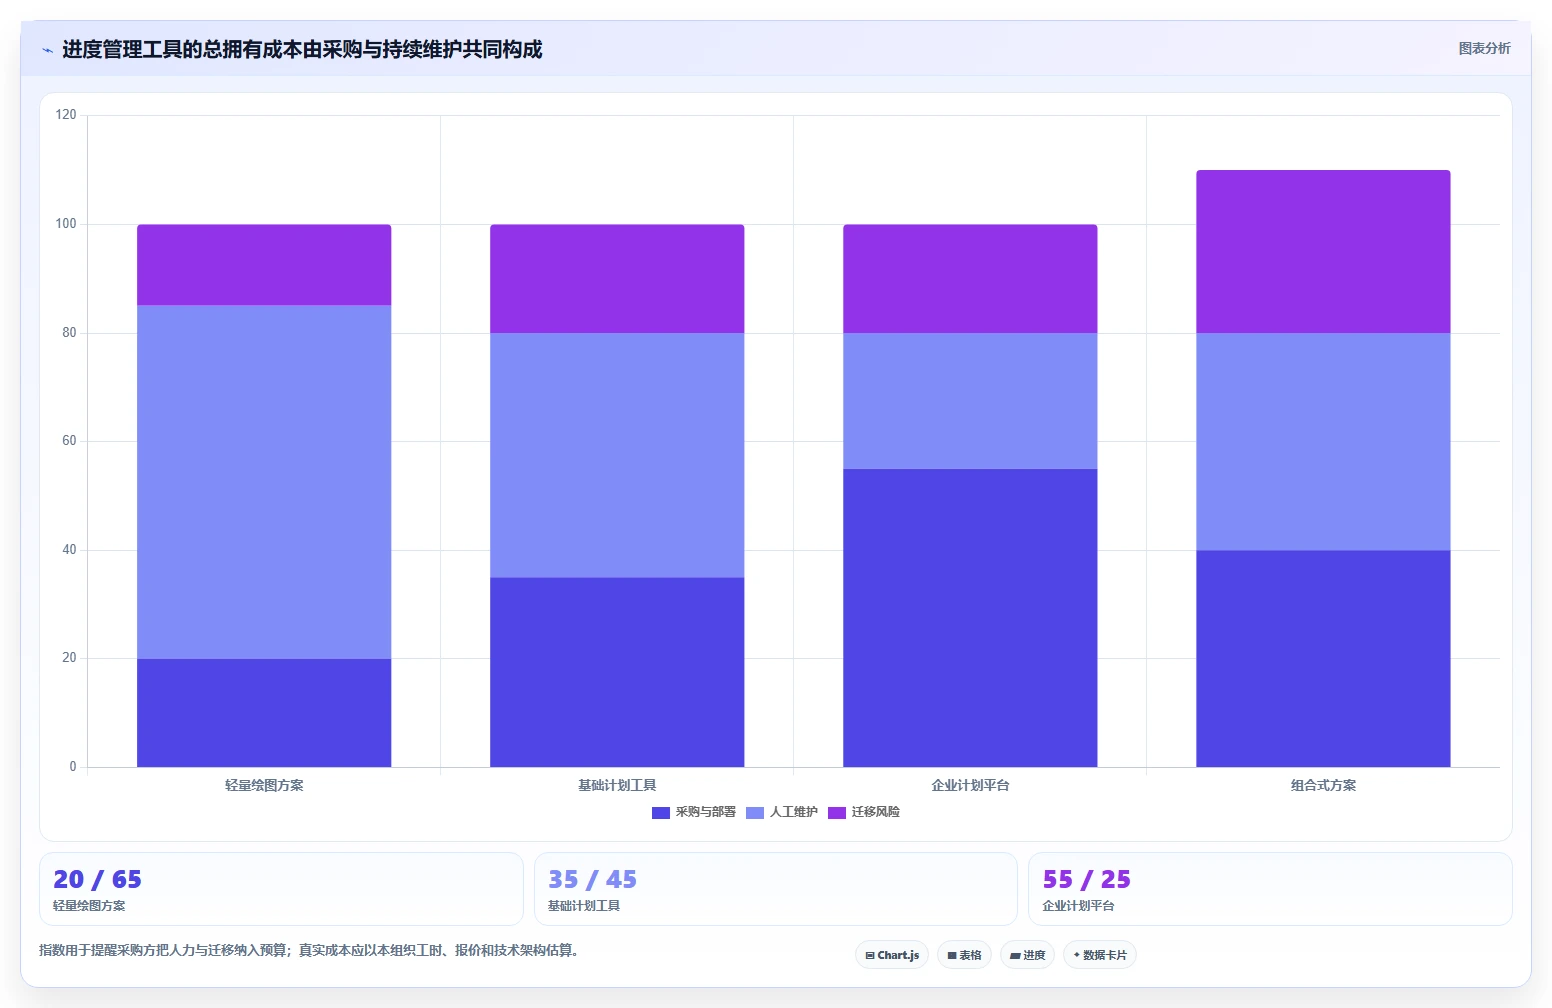
Task: Click the 0 y-axis tick label
Action: pos(73,767)
